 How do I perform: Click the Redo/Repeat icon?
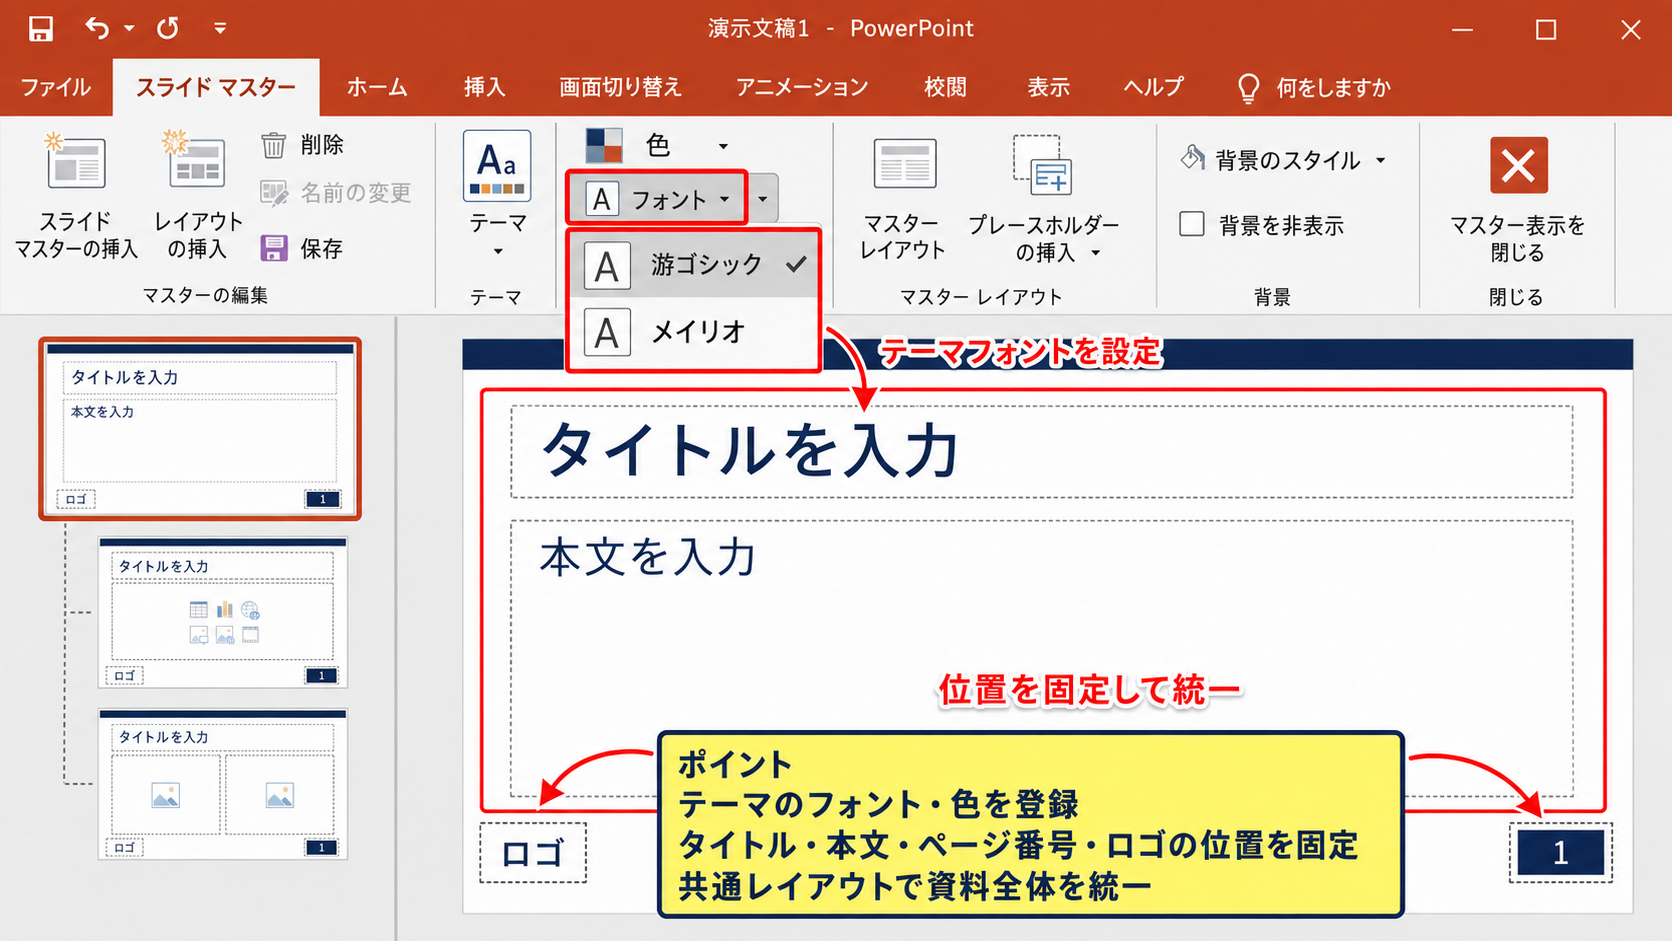(x=168, y=28)
